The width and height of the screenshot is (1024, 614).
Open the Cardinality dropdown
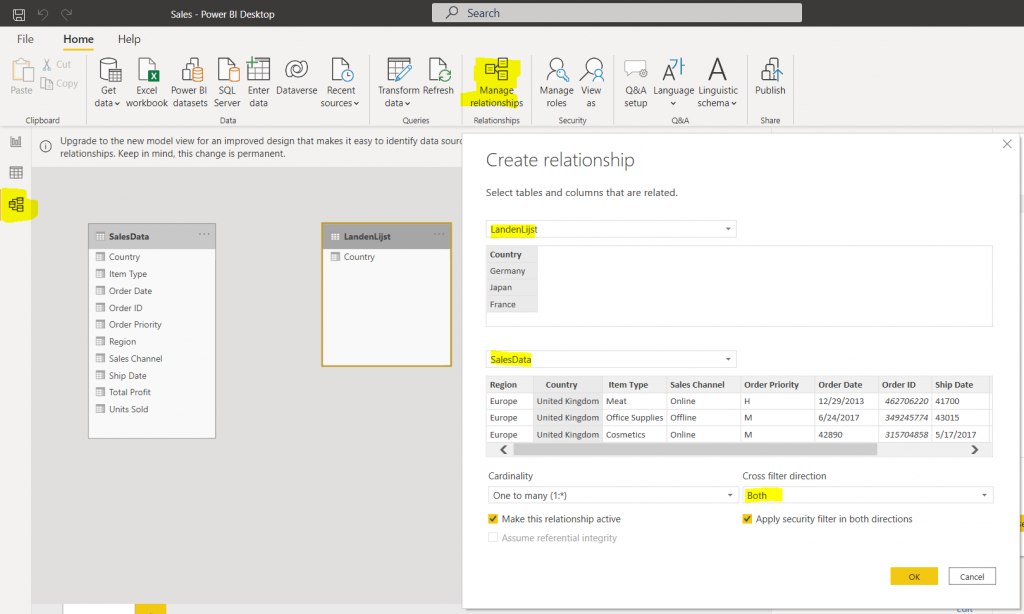click(x=613, y=495)
